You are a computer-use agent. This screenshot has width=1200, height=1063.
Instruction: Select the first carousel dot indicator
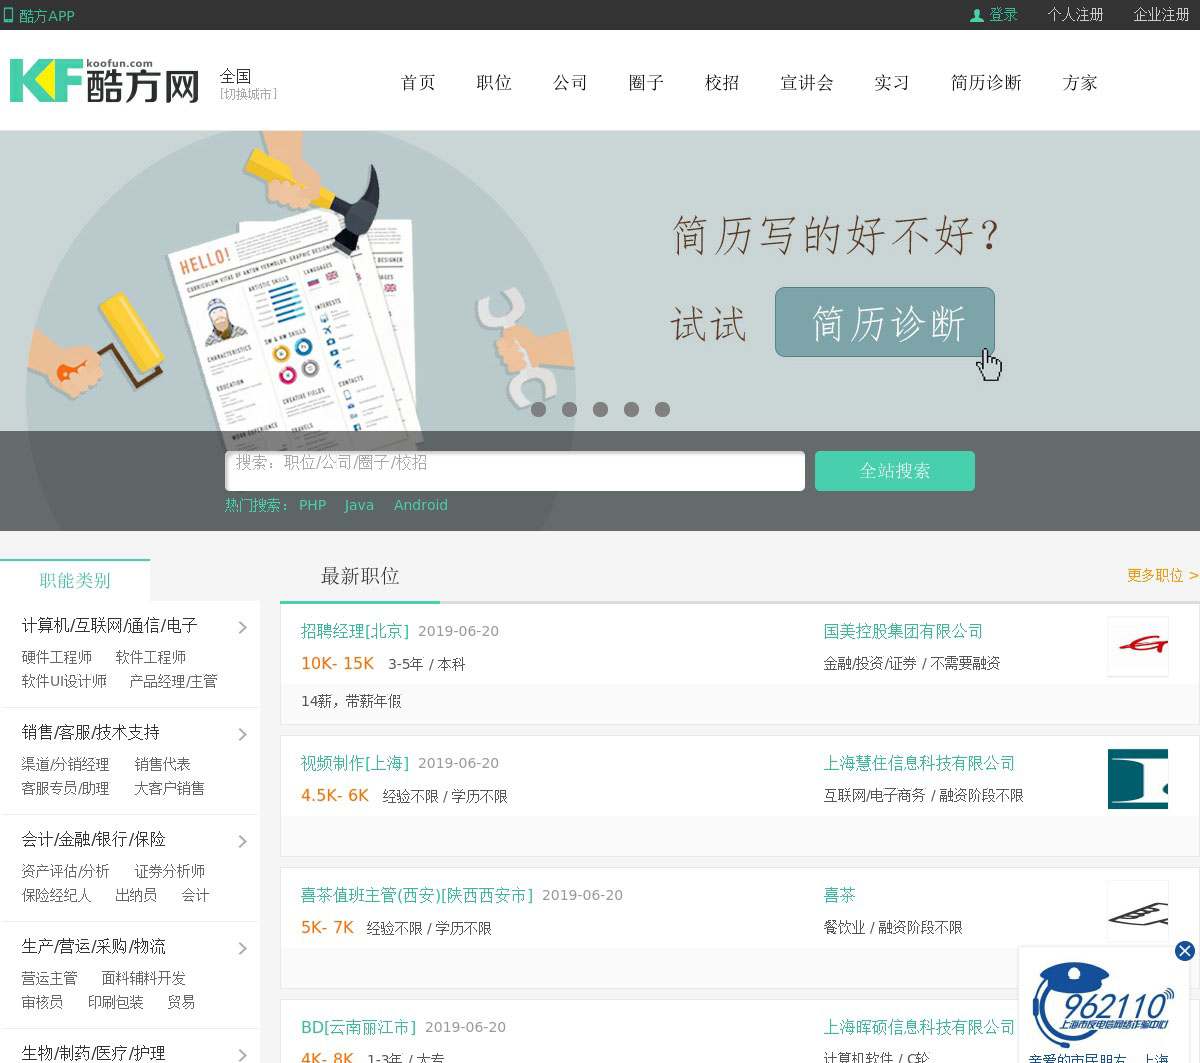538,409
